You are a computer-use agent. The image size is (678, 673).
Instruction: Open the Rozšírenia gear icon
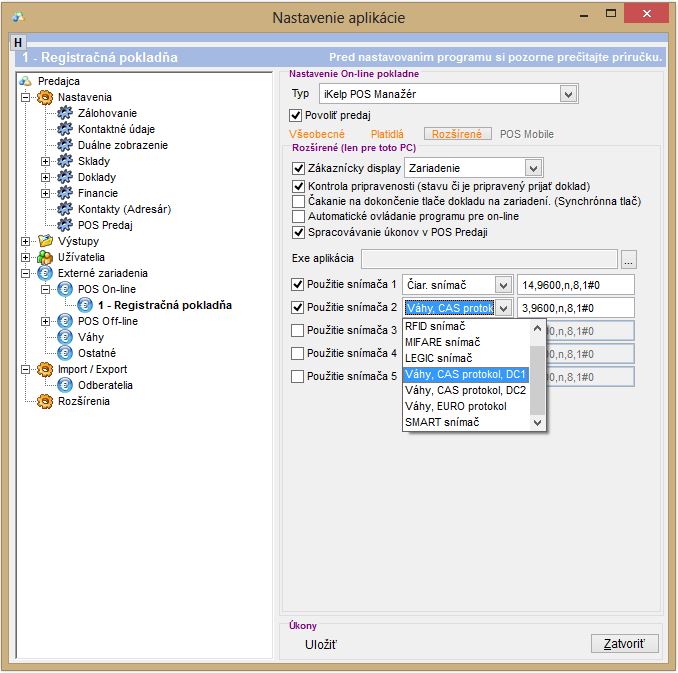tap(45, 401)
